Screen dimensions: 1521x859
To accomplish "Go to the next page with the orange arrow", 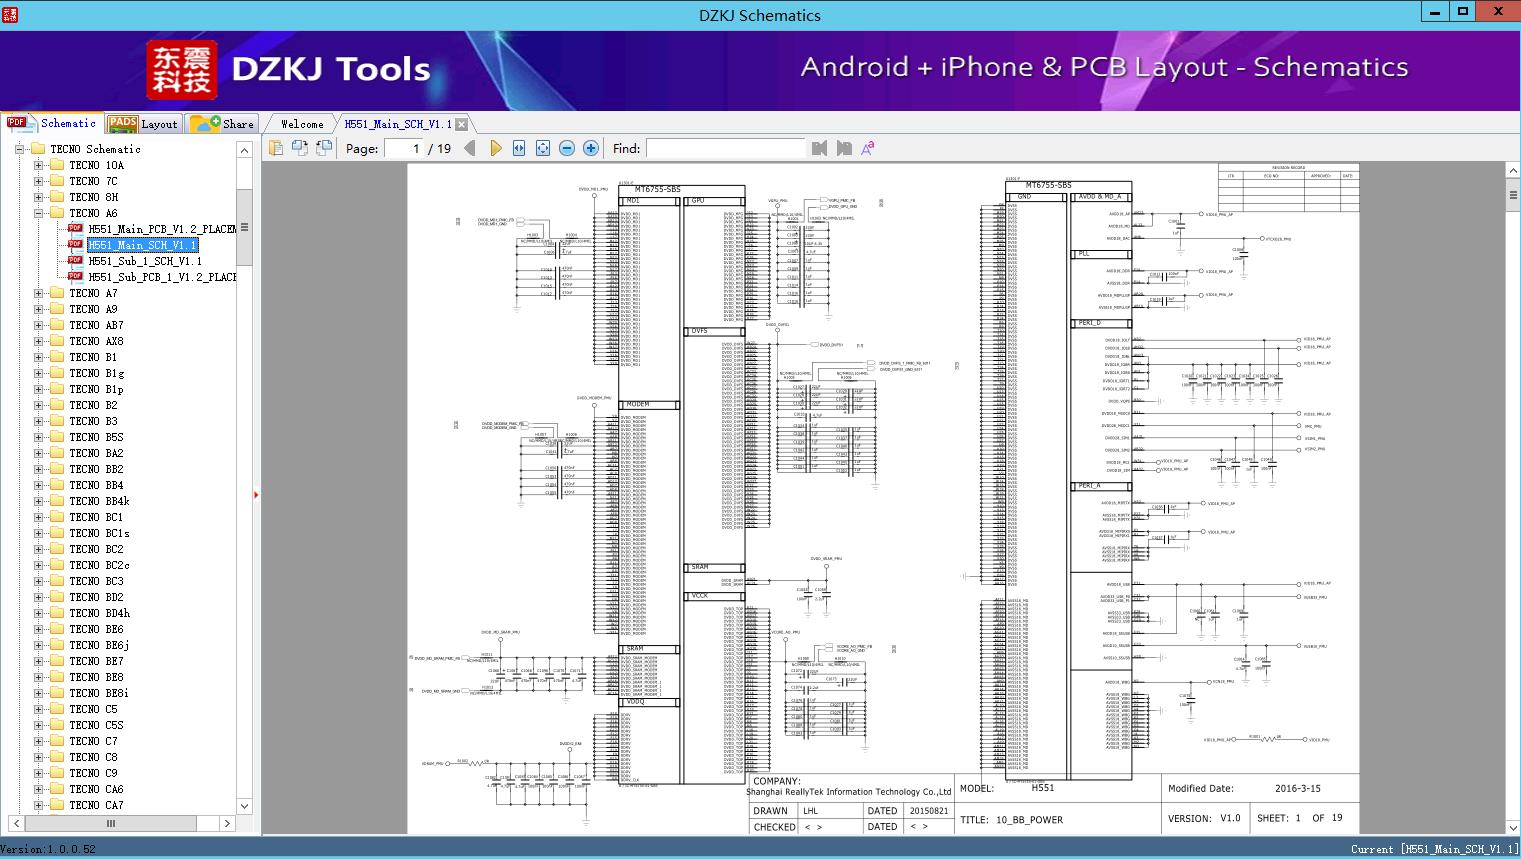I will click(496, 148).
